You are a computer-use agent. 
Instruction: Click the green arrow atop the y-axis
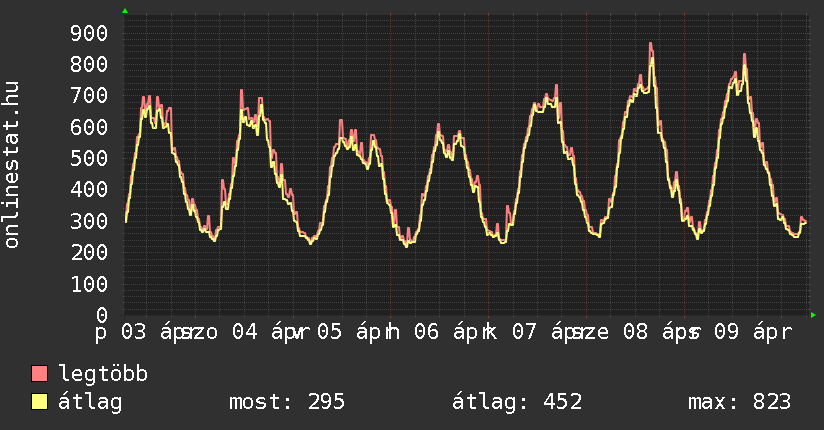125,11
